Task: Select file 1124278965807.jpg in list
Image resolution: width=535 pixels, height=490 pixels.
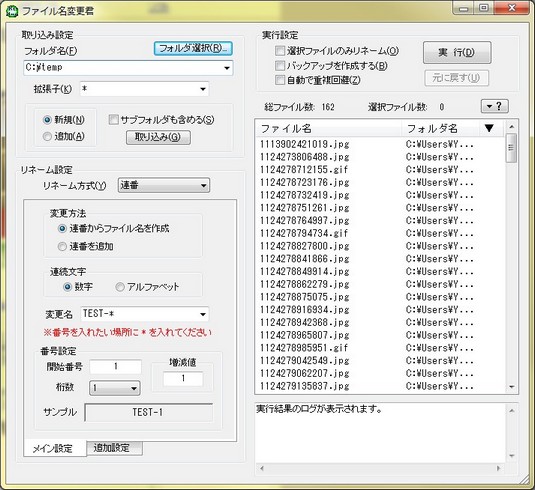Action: pos(305,335)
